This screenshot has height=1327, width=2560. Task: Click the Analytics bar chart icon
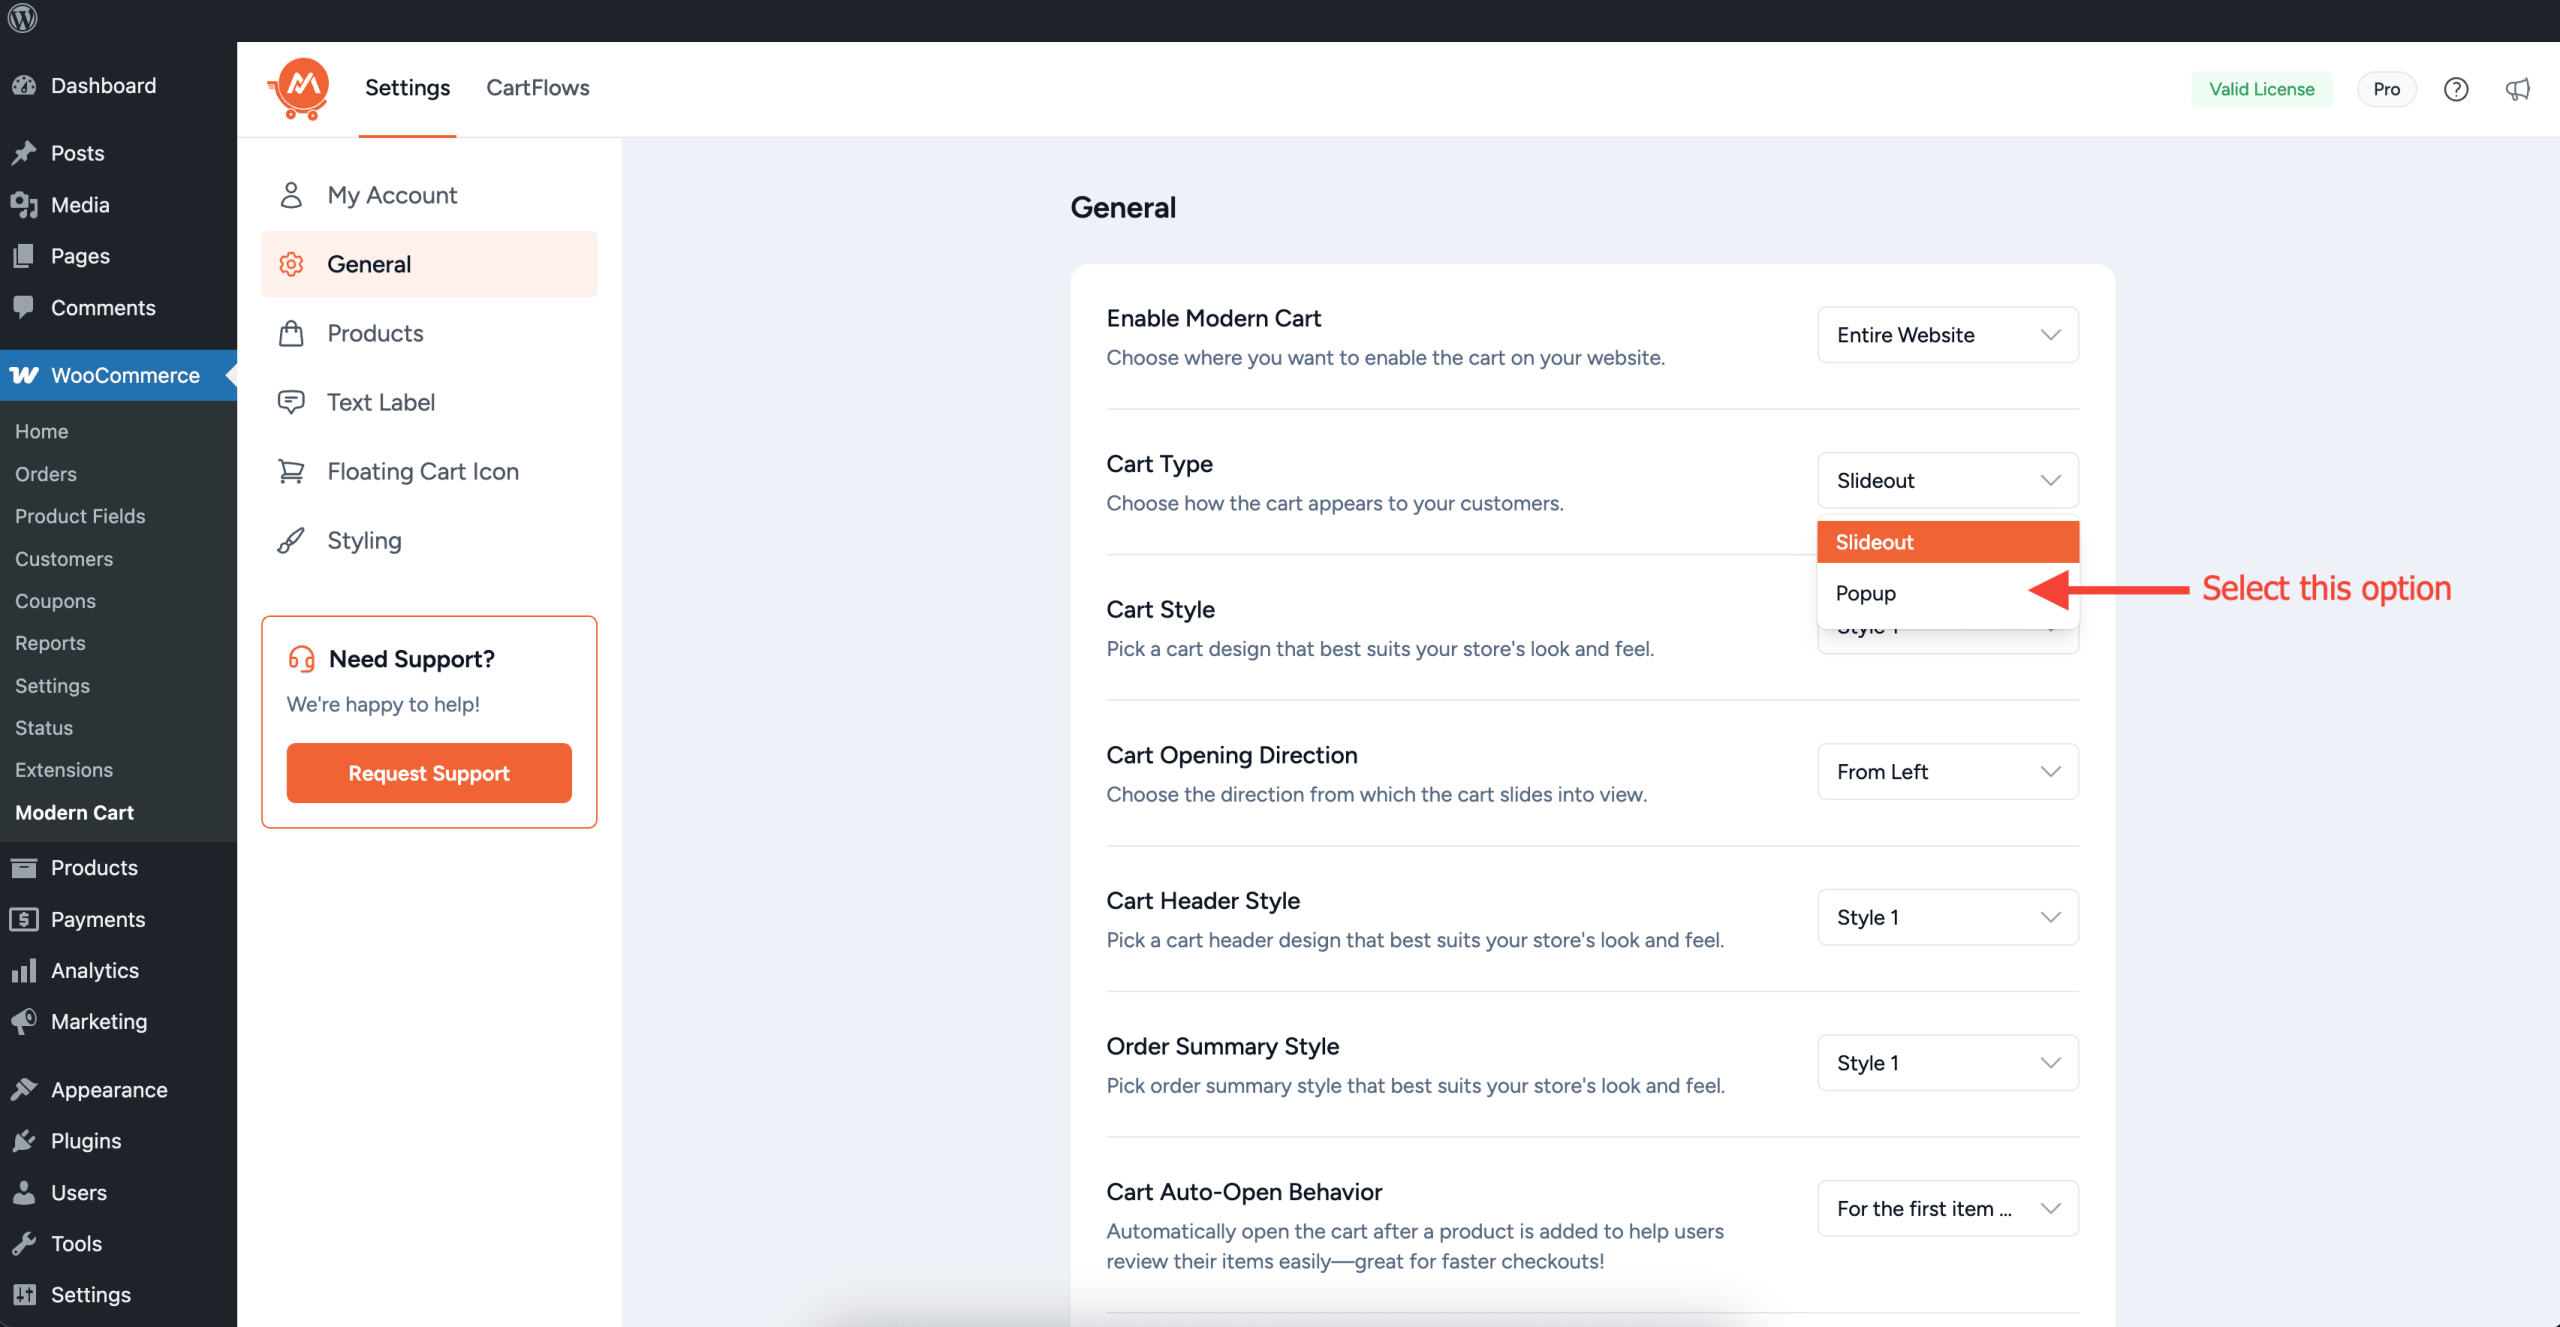(x=24, y=970)
